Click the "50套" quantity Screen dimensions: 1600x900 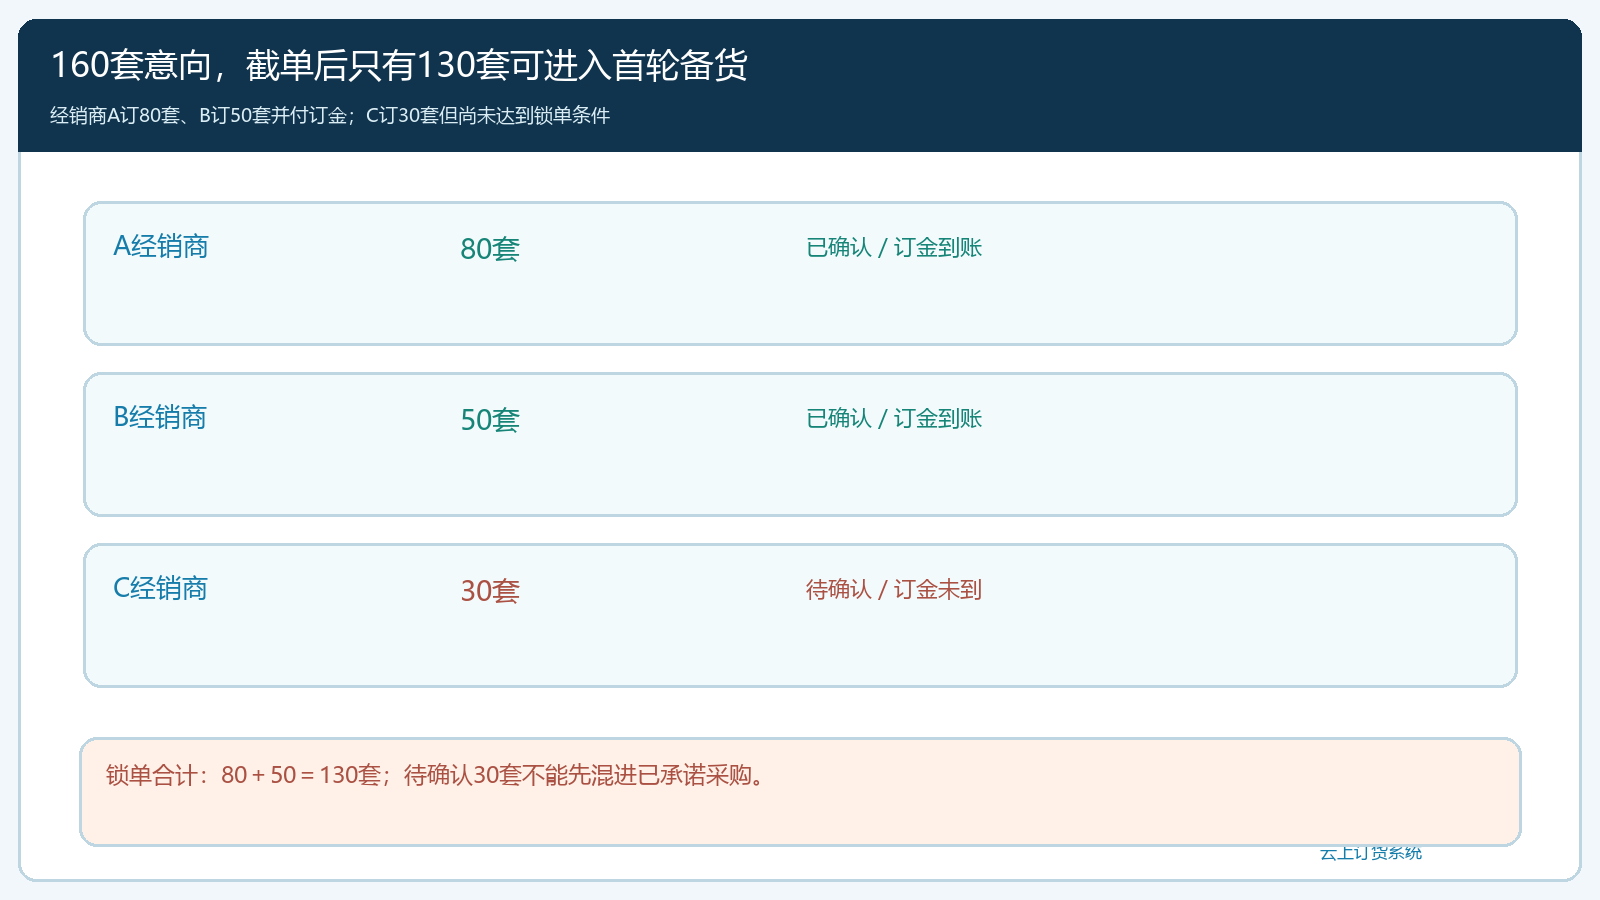click(x=490, y=419)
